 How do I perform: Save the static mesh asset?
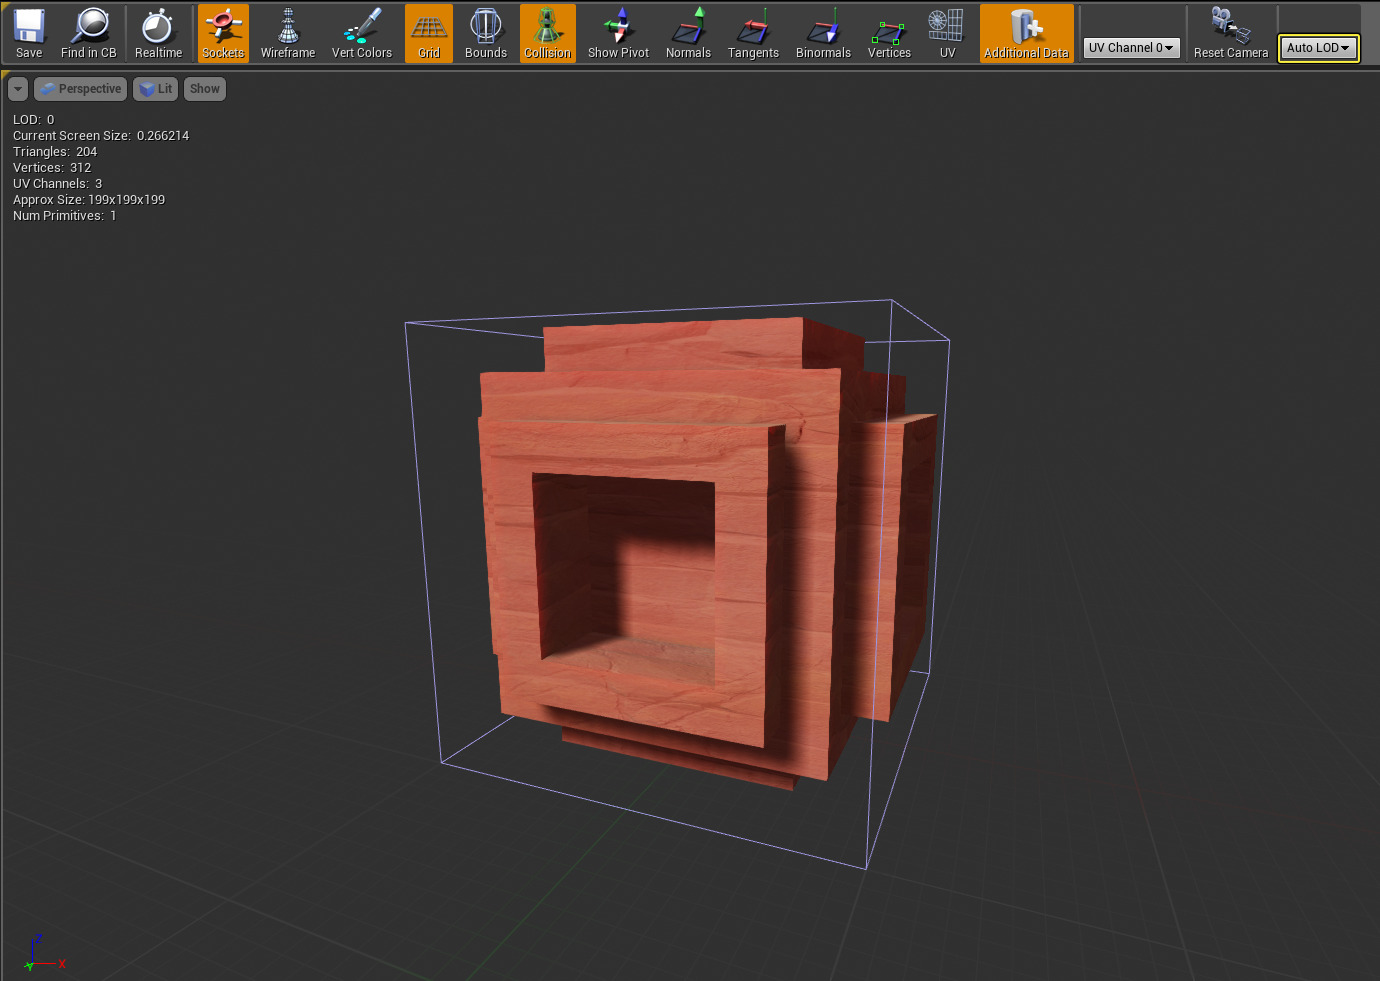click(29, 33)
